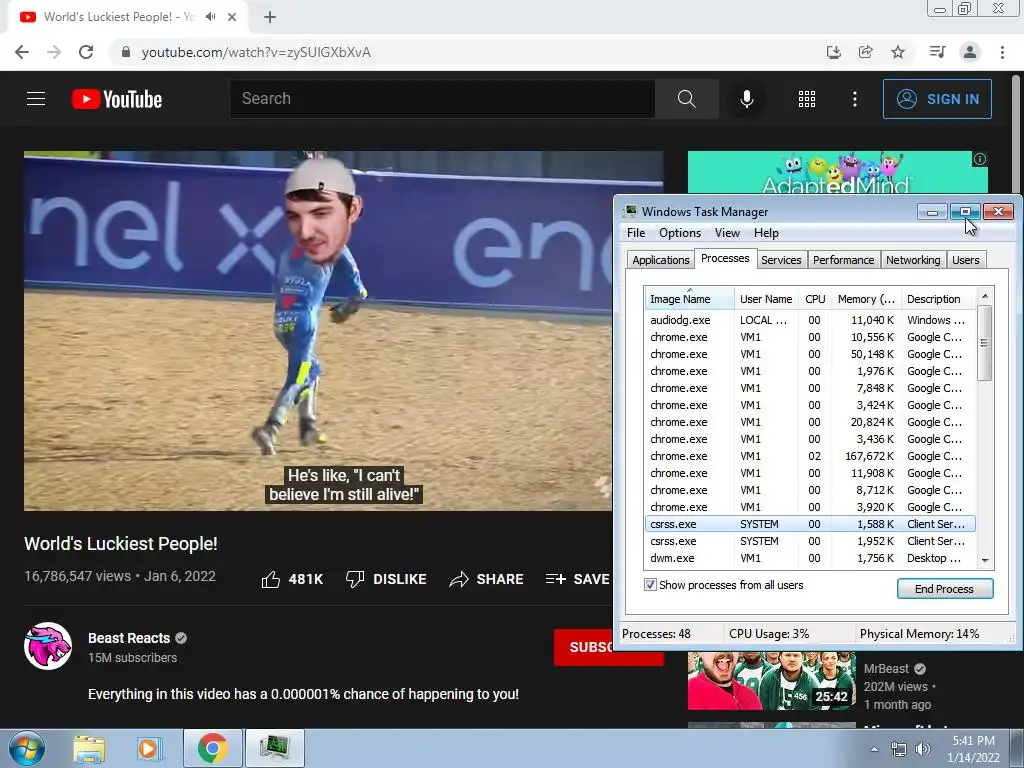
Task: Mute the tab audio speaker icon
Action: click(x=210, y=17)
